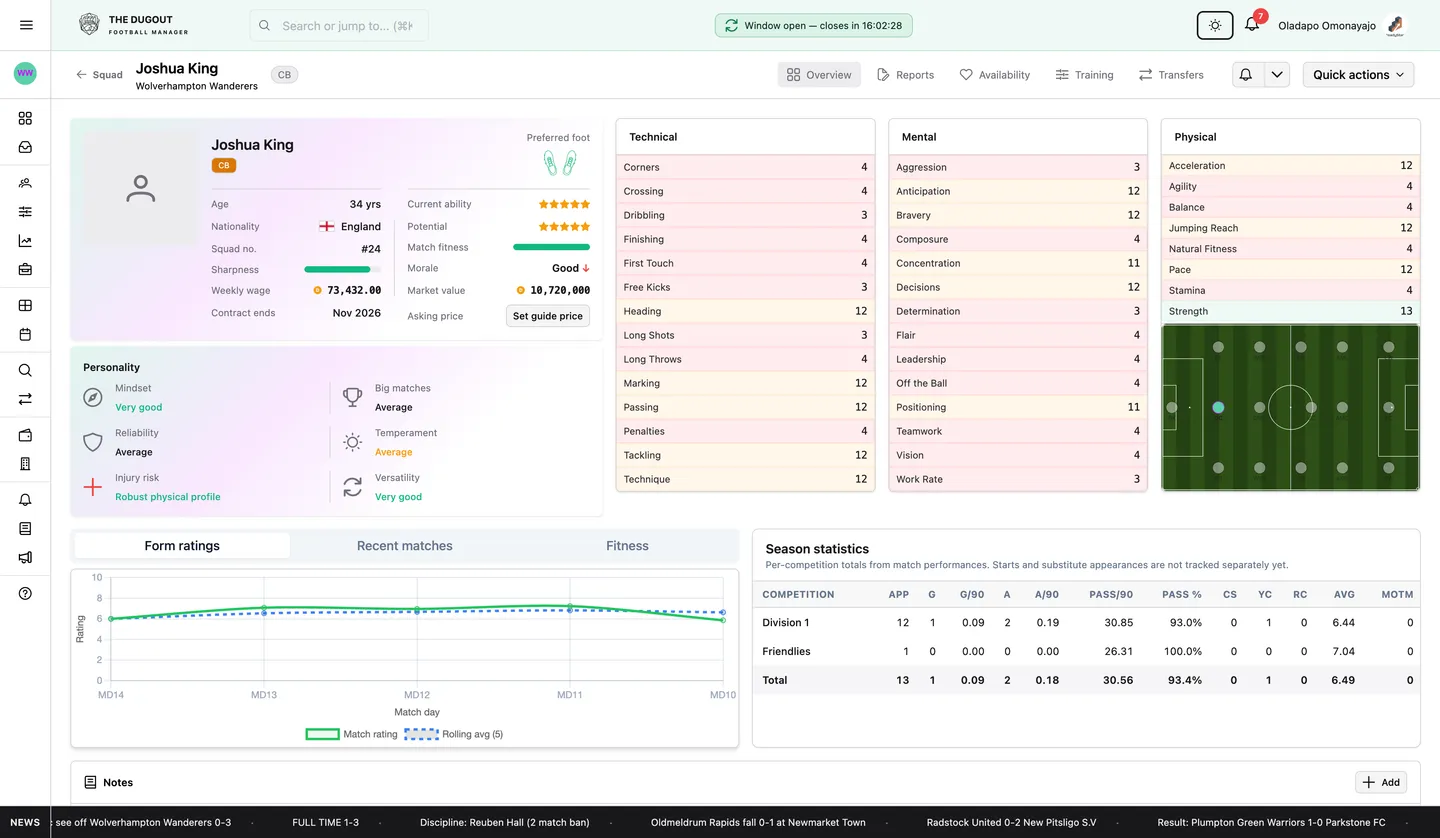1440x838 pixels.
Task: Toggle the light/dark theme button
Action: point(1215,25)
